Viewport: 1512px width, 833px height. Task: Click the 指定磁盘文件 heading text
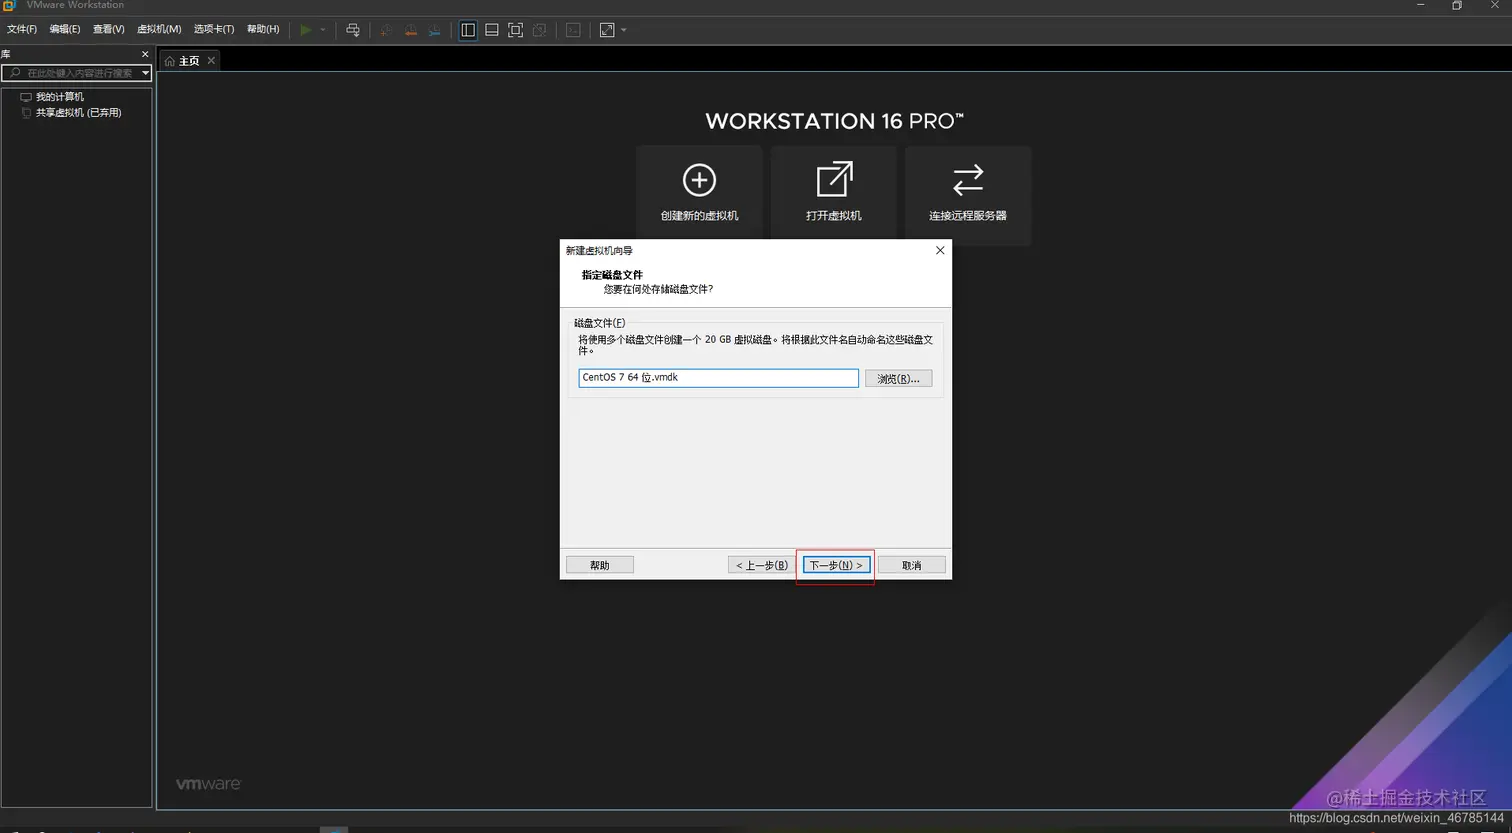point(612,275)
